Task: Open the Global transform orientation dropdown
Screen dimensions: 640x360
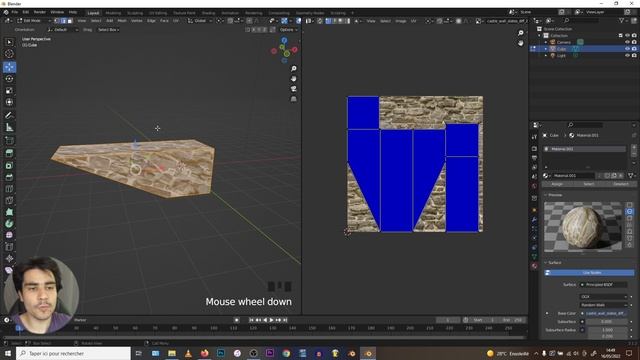Action: [x=200, y=21]
